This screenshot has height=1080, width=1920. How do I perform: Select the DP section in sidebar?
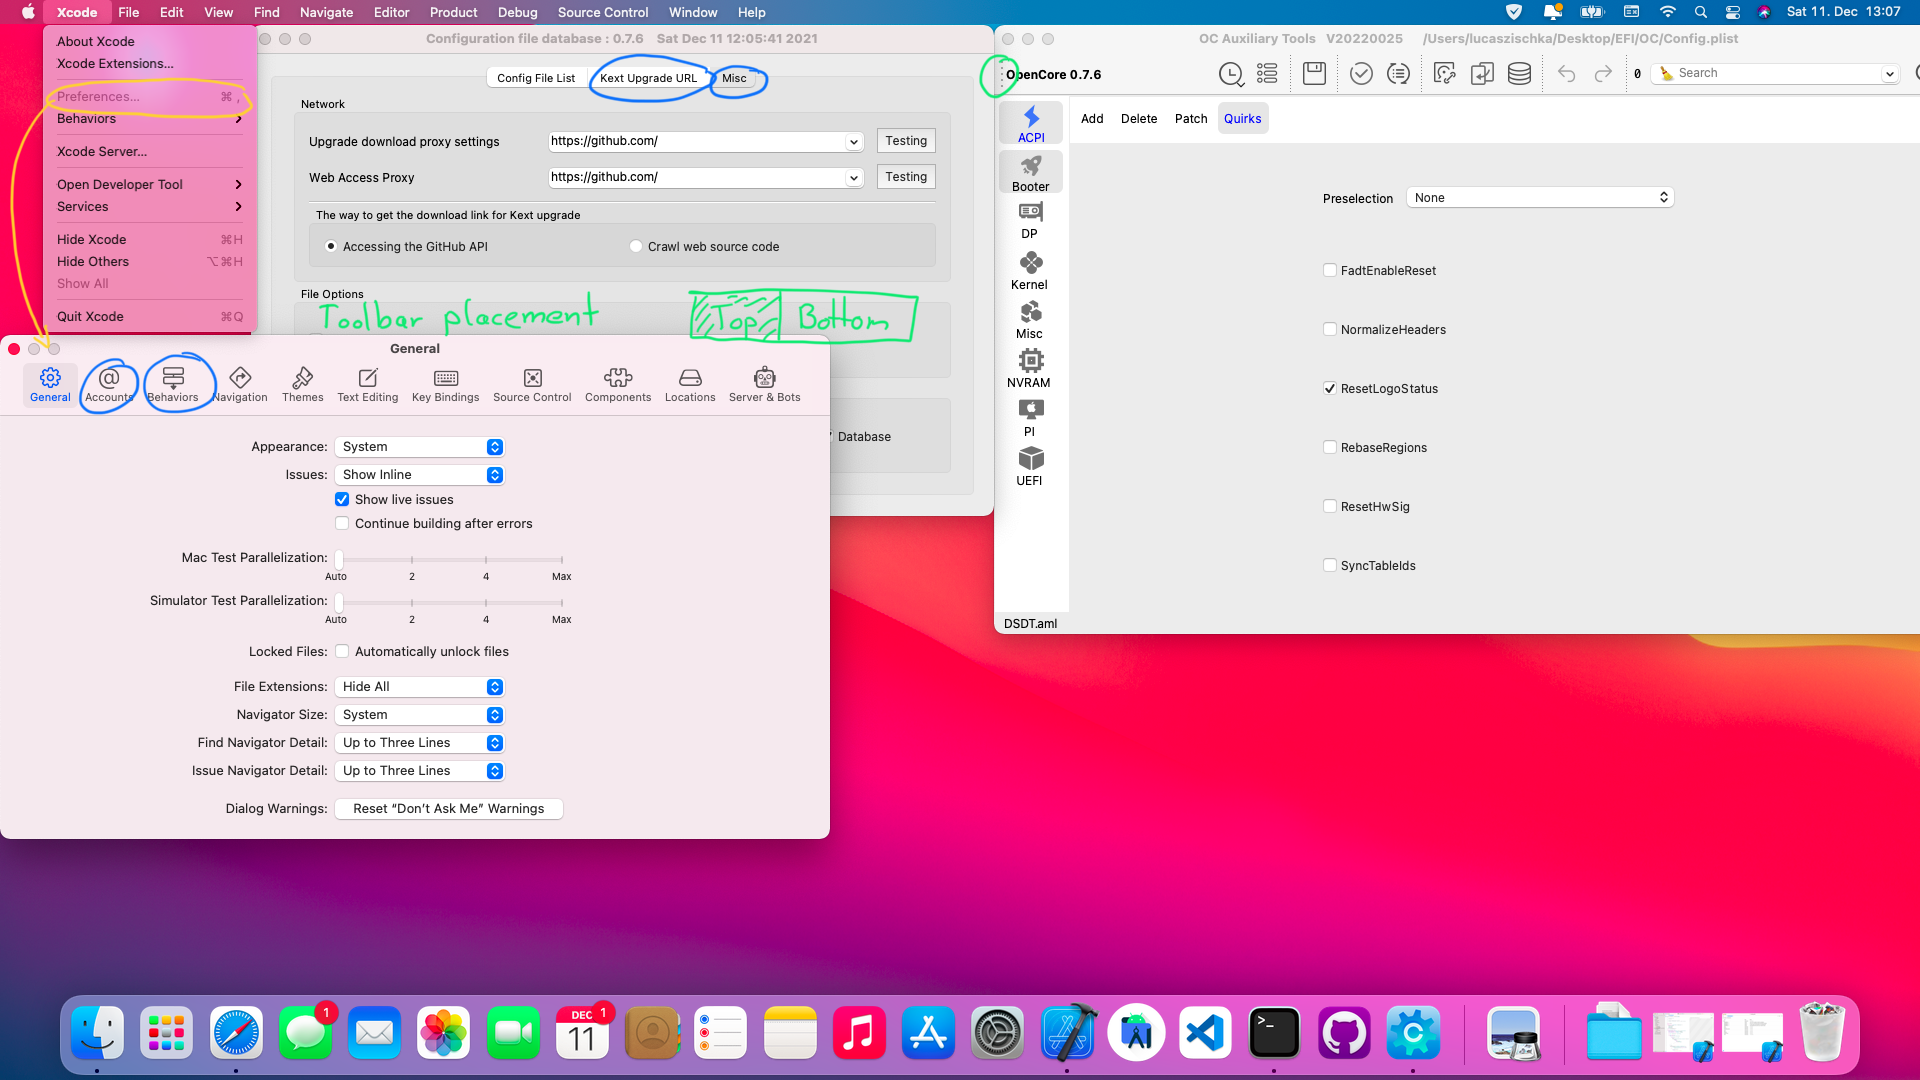[x=1030, y=222]
